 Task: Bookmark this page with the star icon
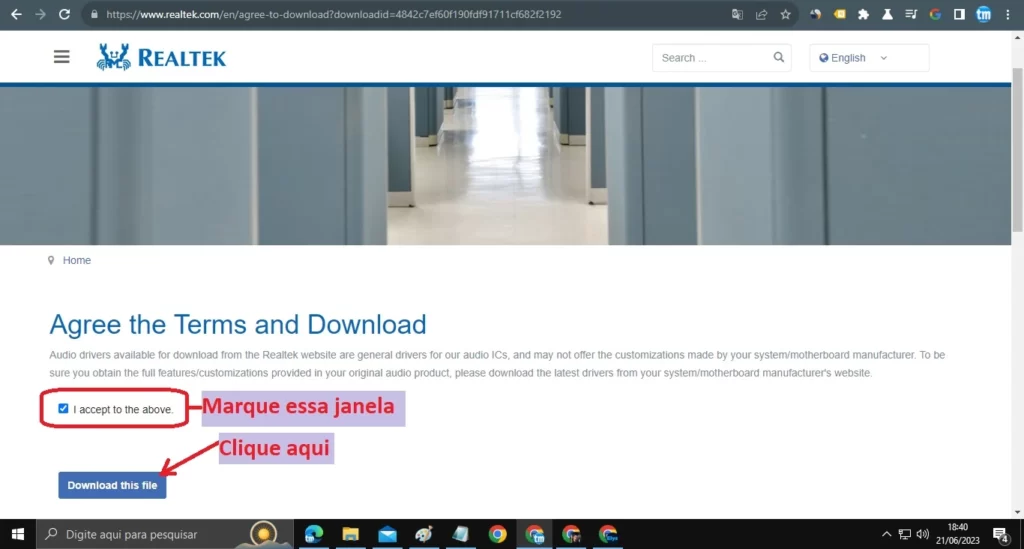tap(786, 14)
